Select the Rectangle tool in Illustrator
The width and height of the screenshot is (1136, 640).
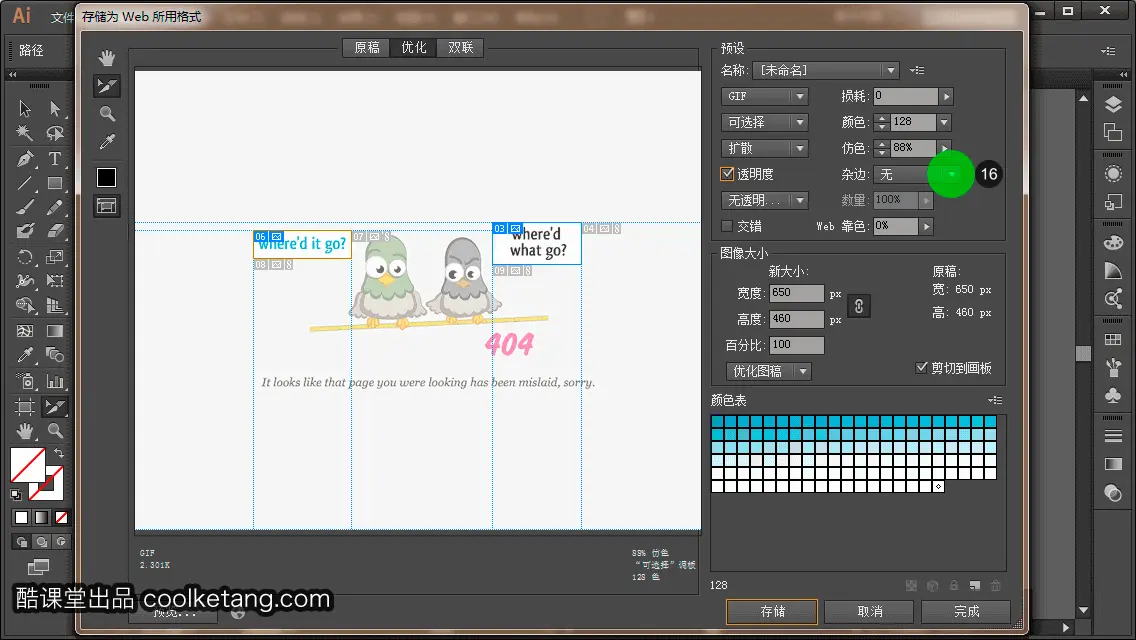[55, 183]
